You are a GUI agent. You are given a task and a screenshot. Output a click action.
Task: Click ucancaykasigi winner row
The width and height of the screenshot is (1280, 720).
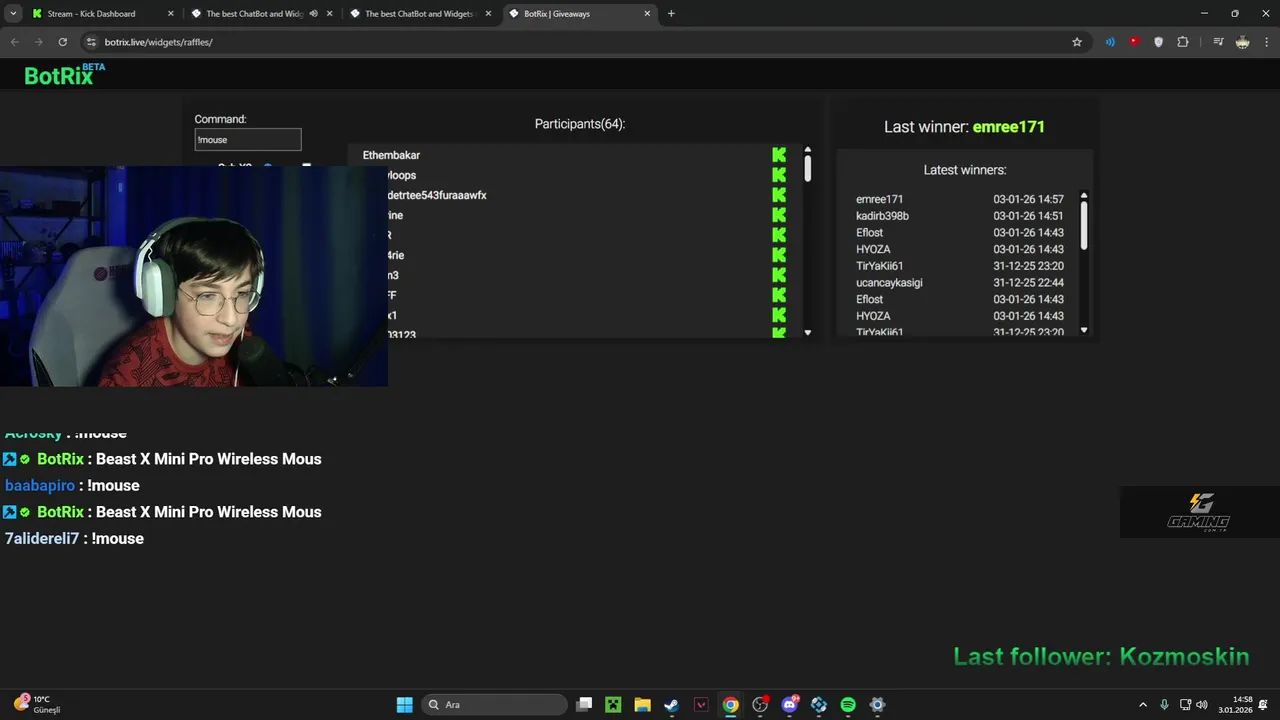[960, 283]
